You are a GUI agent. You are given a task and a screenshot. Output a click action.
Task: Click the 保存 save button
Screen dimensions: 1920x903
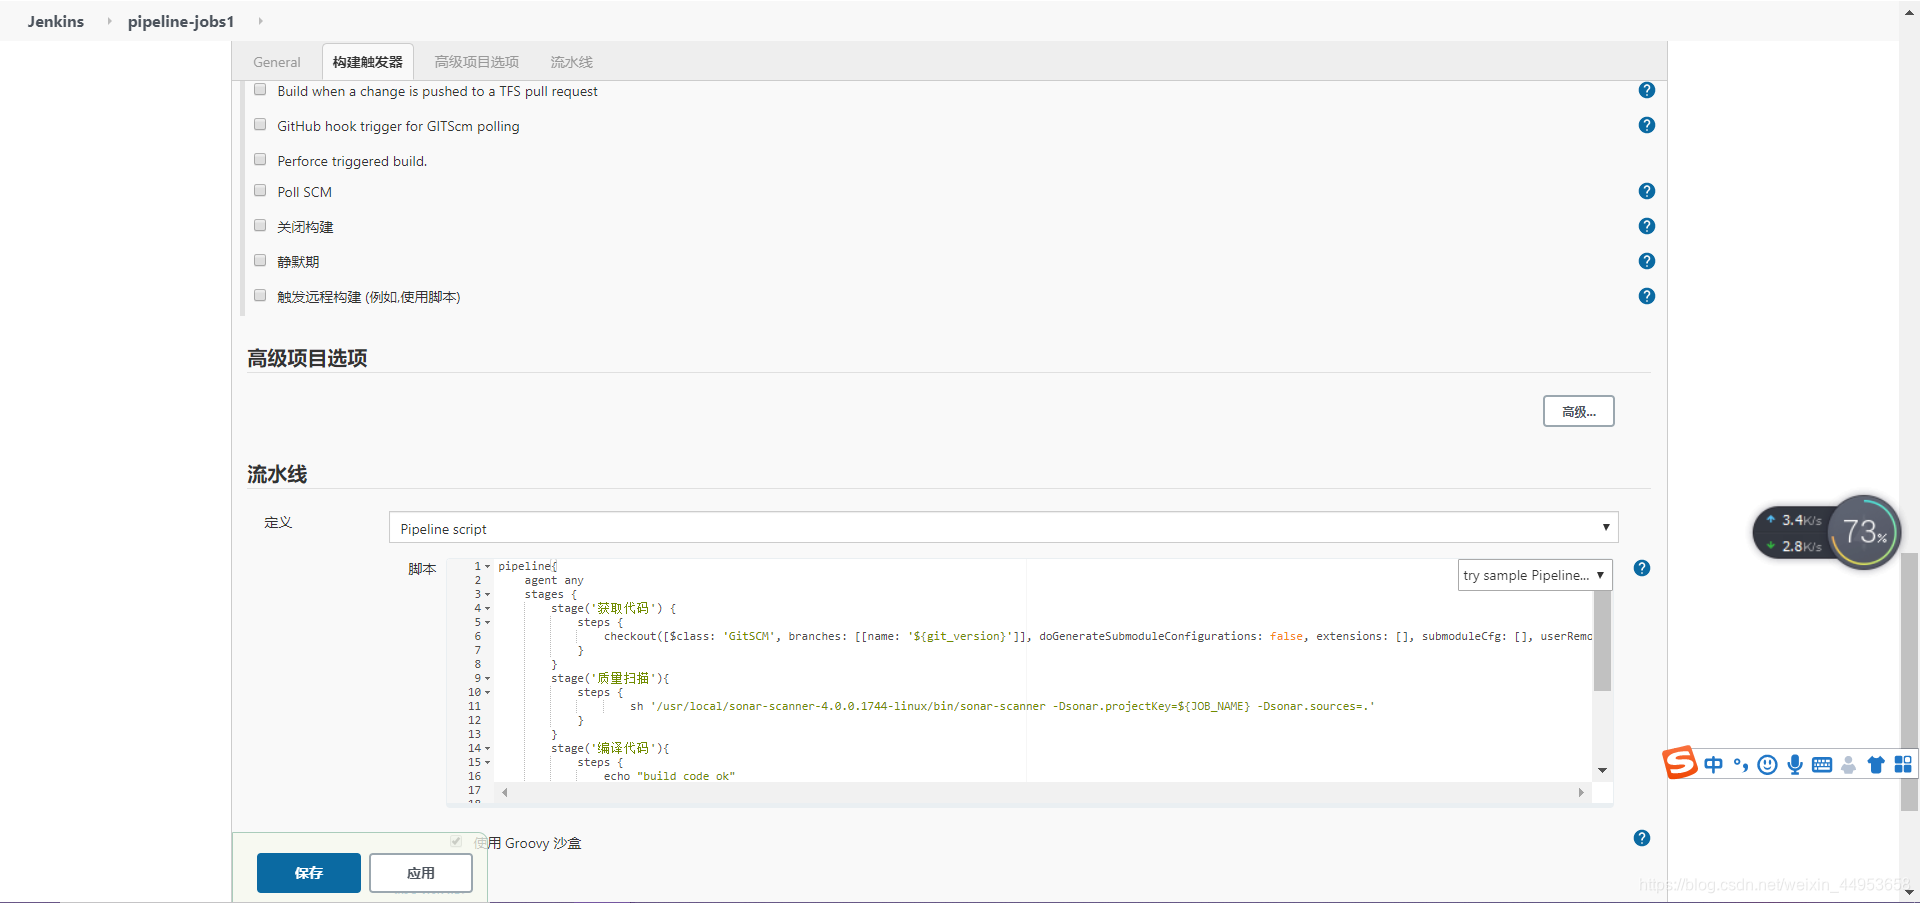(308, 873)
